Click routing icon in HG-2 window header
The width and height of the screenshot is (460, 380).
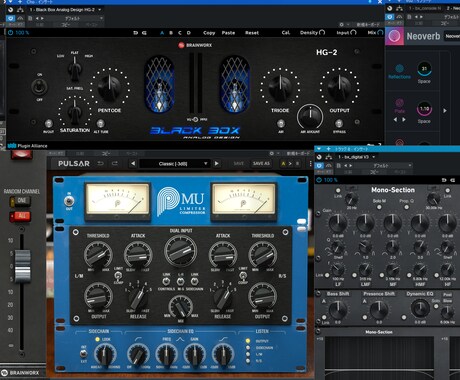coord(20,10)
